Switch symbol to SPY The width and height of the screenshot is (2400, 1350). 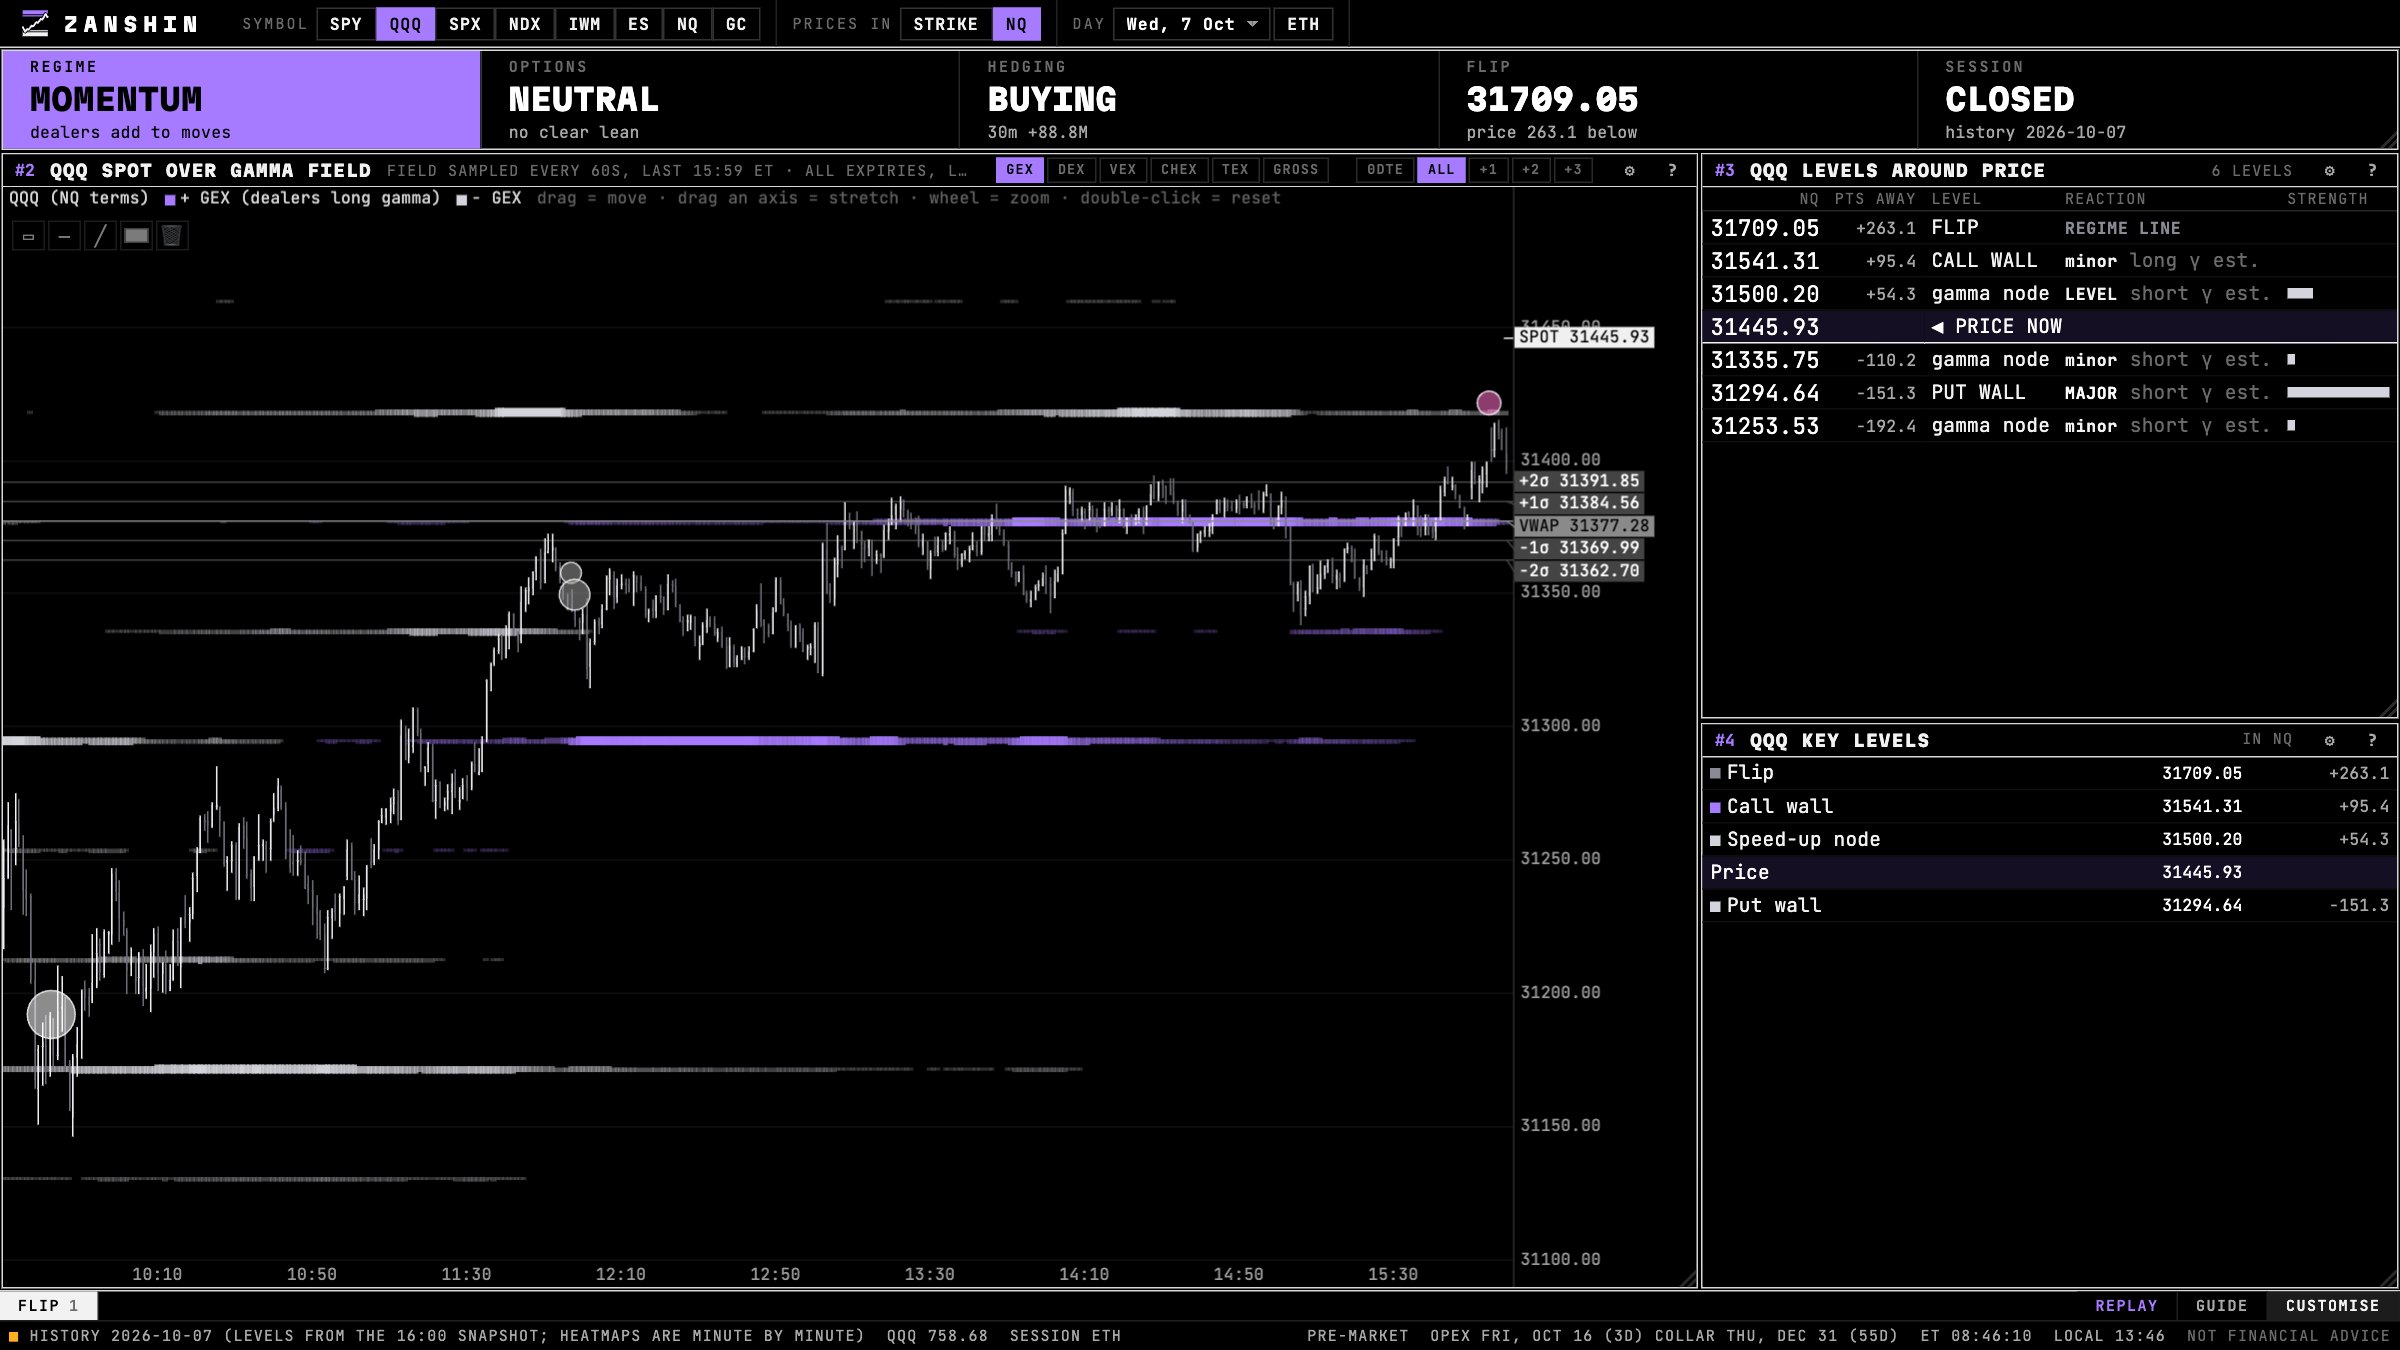click(x=346, y=24)
